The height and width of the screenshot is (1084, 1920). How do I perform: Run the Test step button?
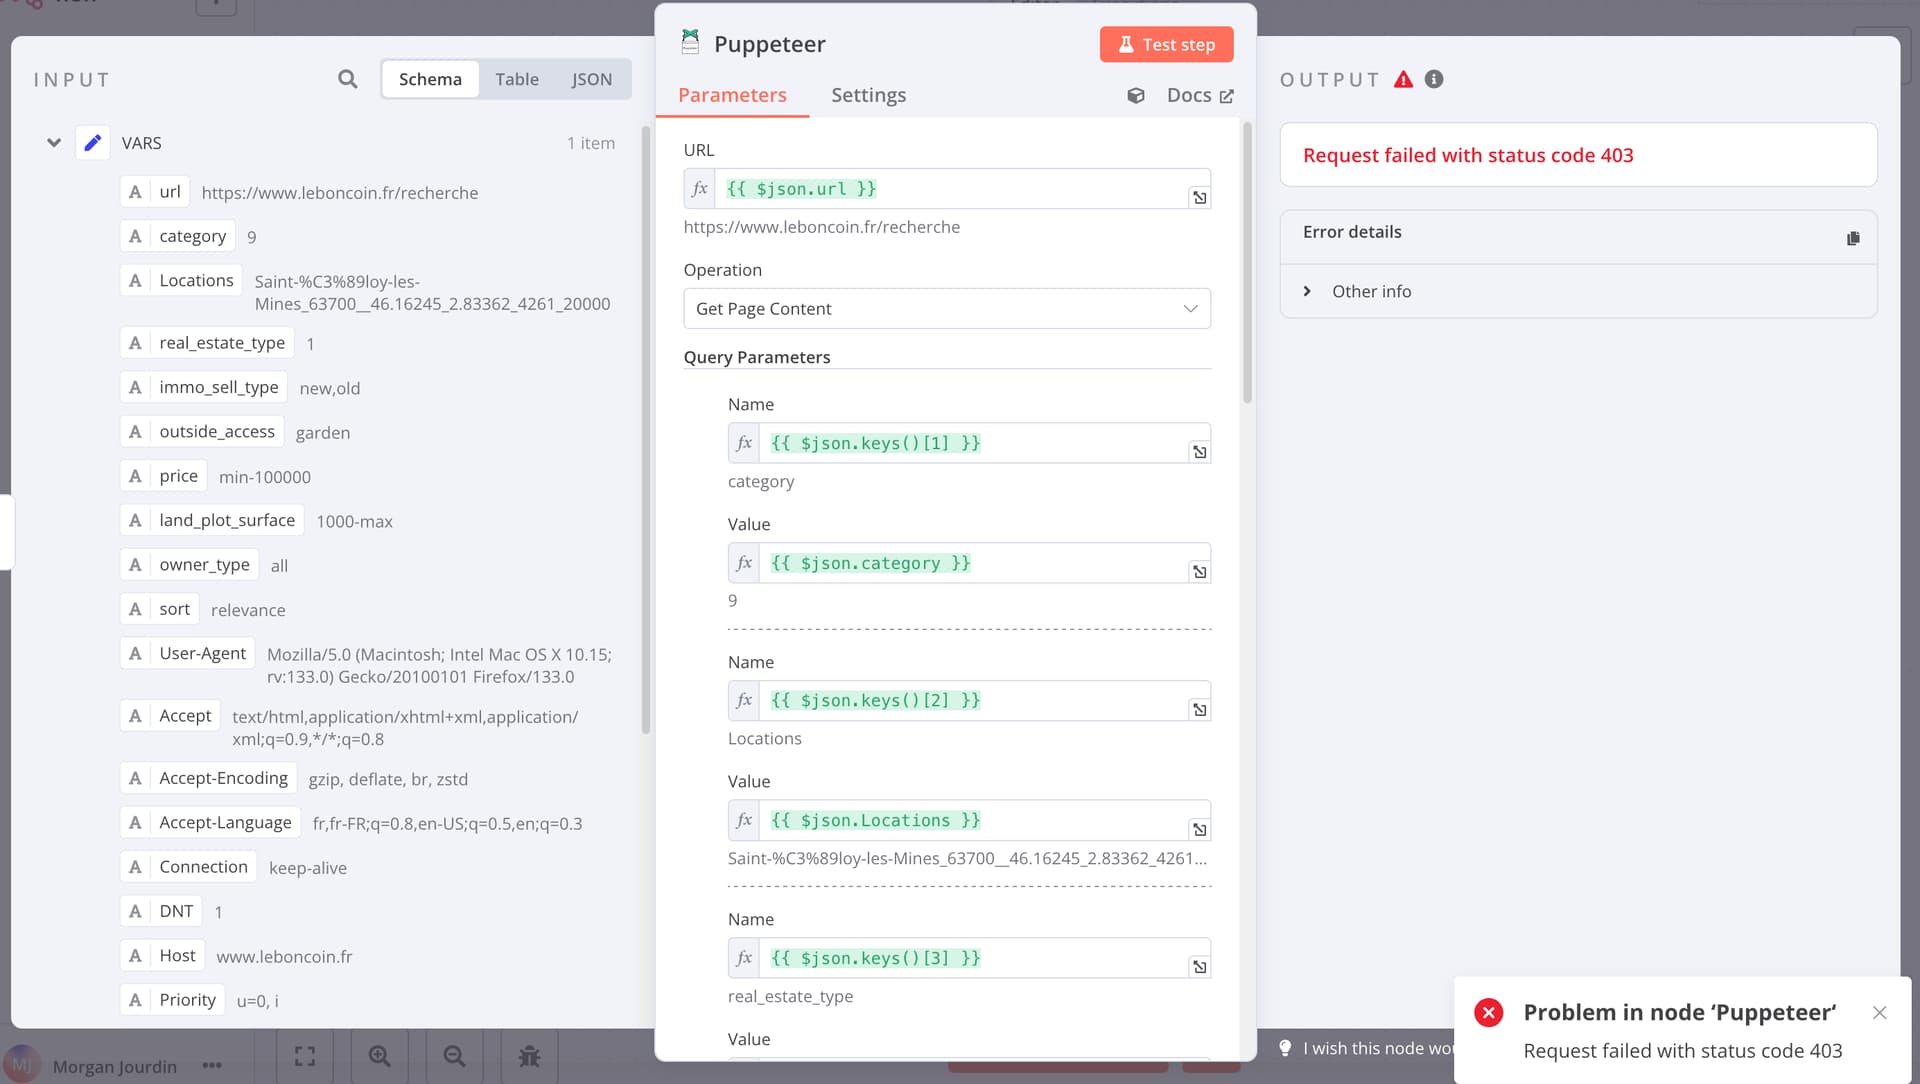(1166, 44)
